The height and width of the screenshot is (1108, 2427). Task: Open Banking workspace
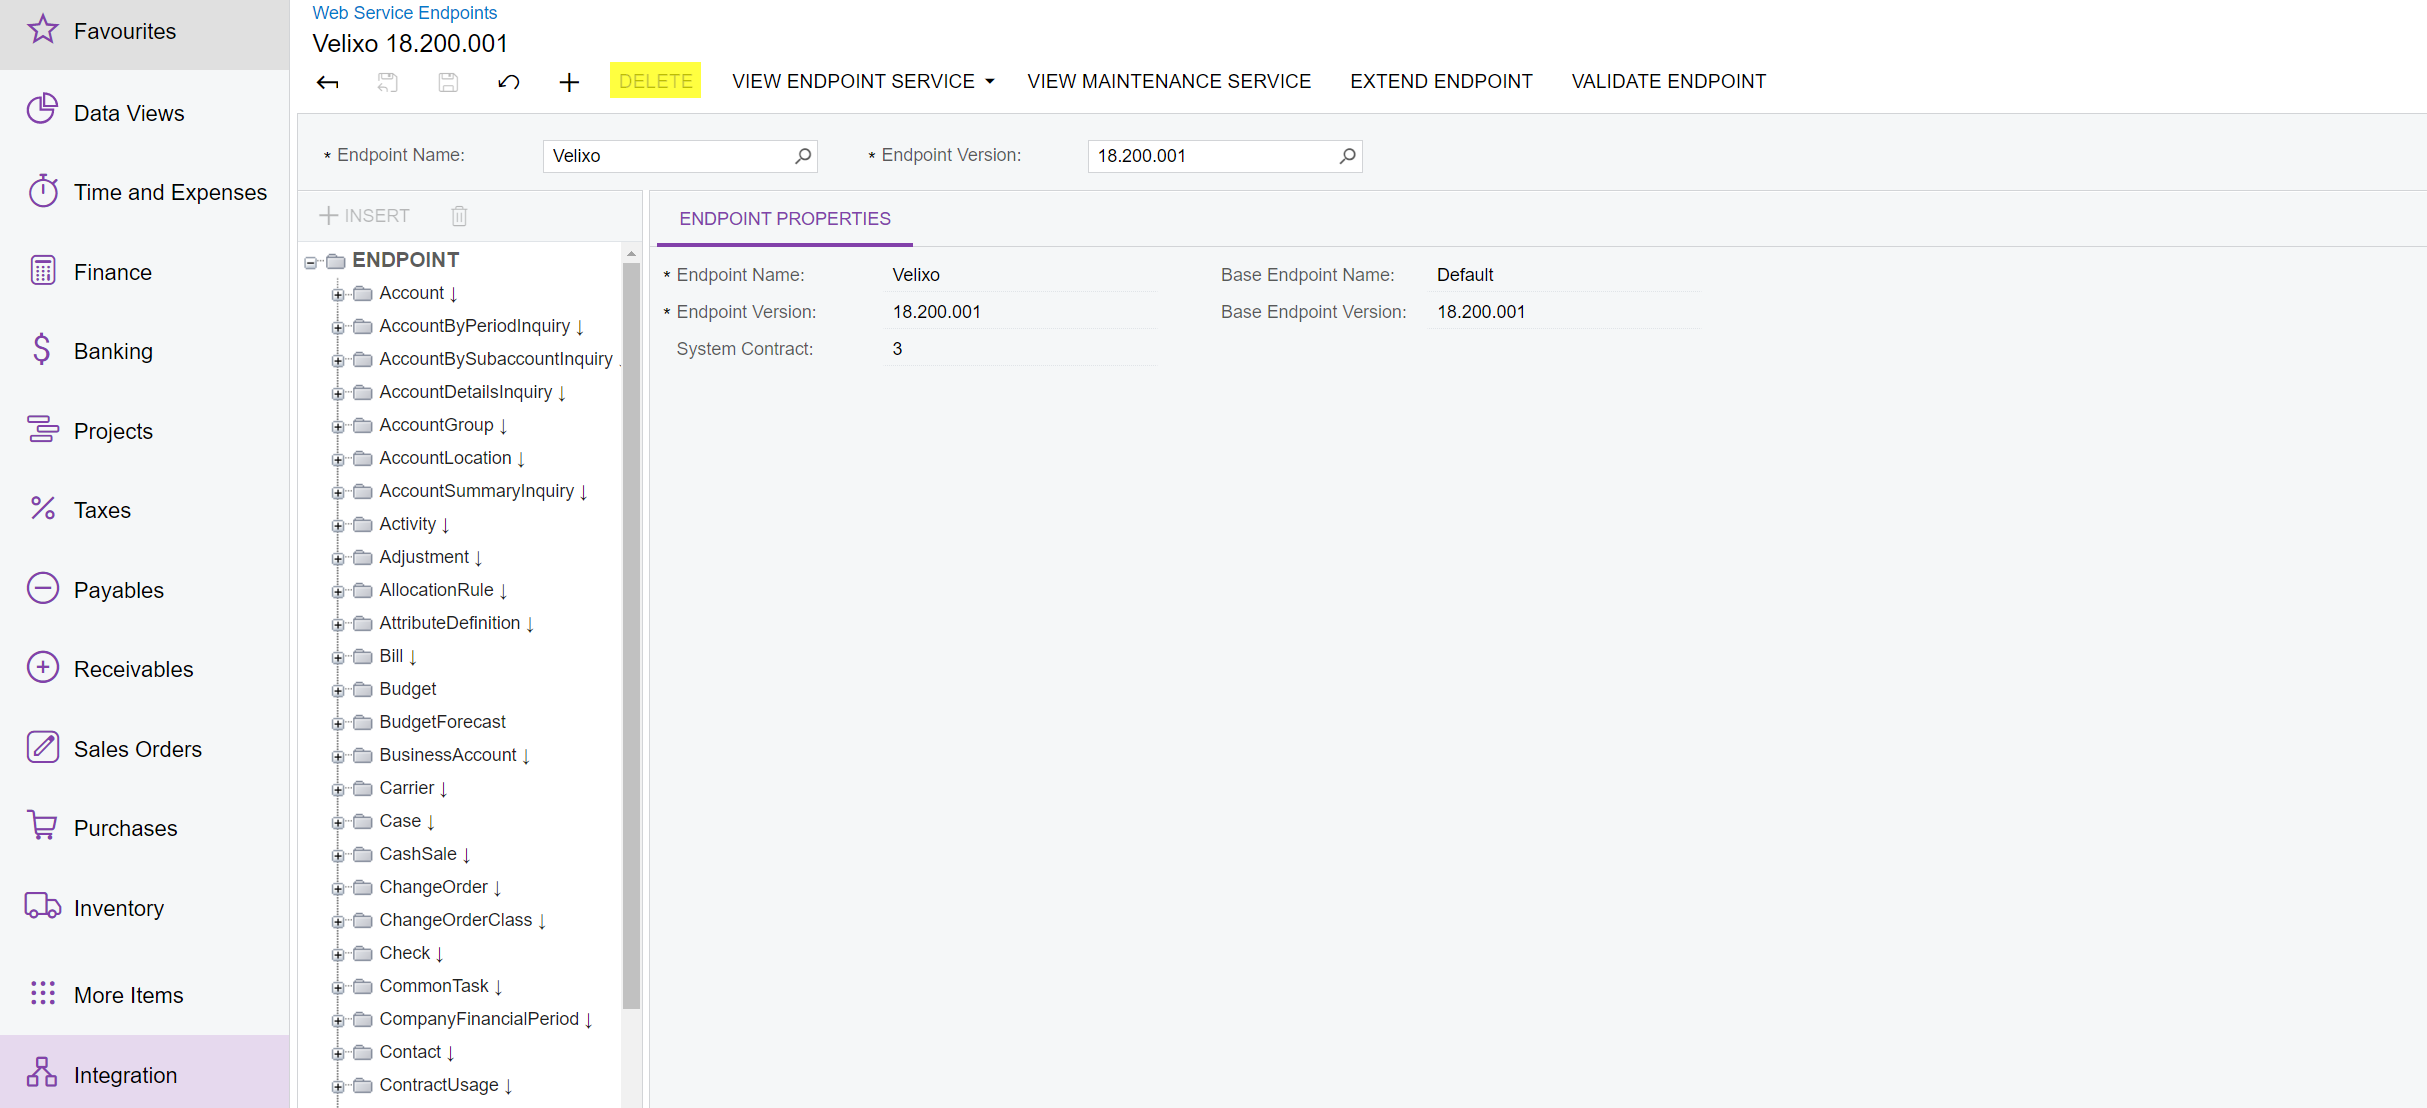(145, 351)
